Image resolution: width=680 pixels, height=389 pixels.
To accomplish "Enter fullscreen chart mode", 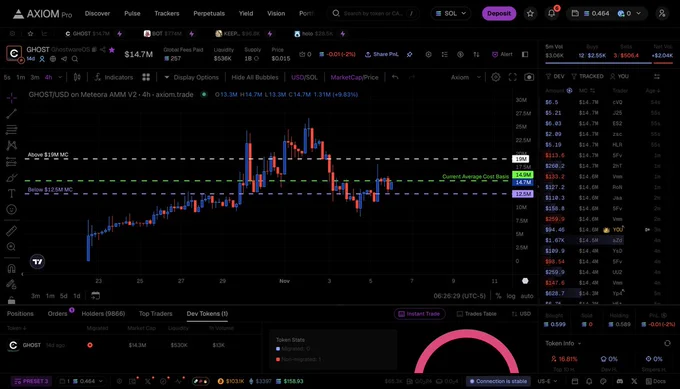I will click(513, 77).
